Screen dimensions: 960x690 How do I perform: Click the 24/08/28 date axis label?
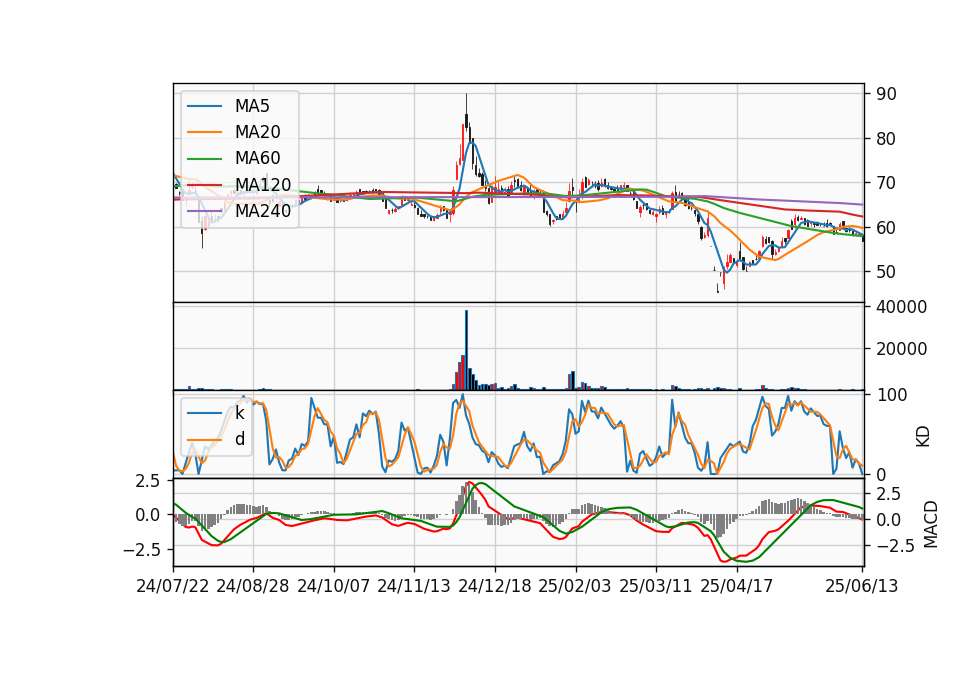253,586
